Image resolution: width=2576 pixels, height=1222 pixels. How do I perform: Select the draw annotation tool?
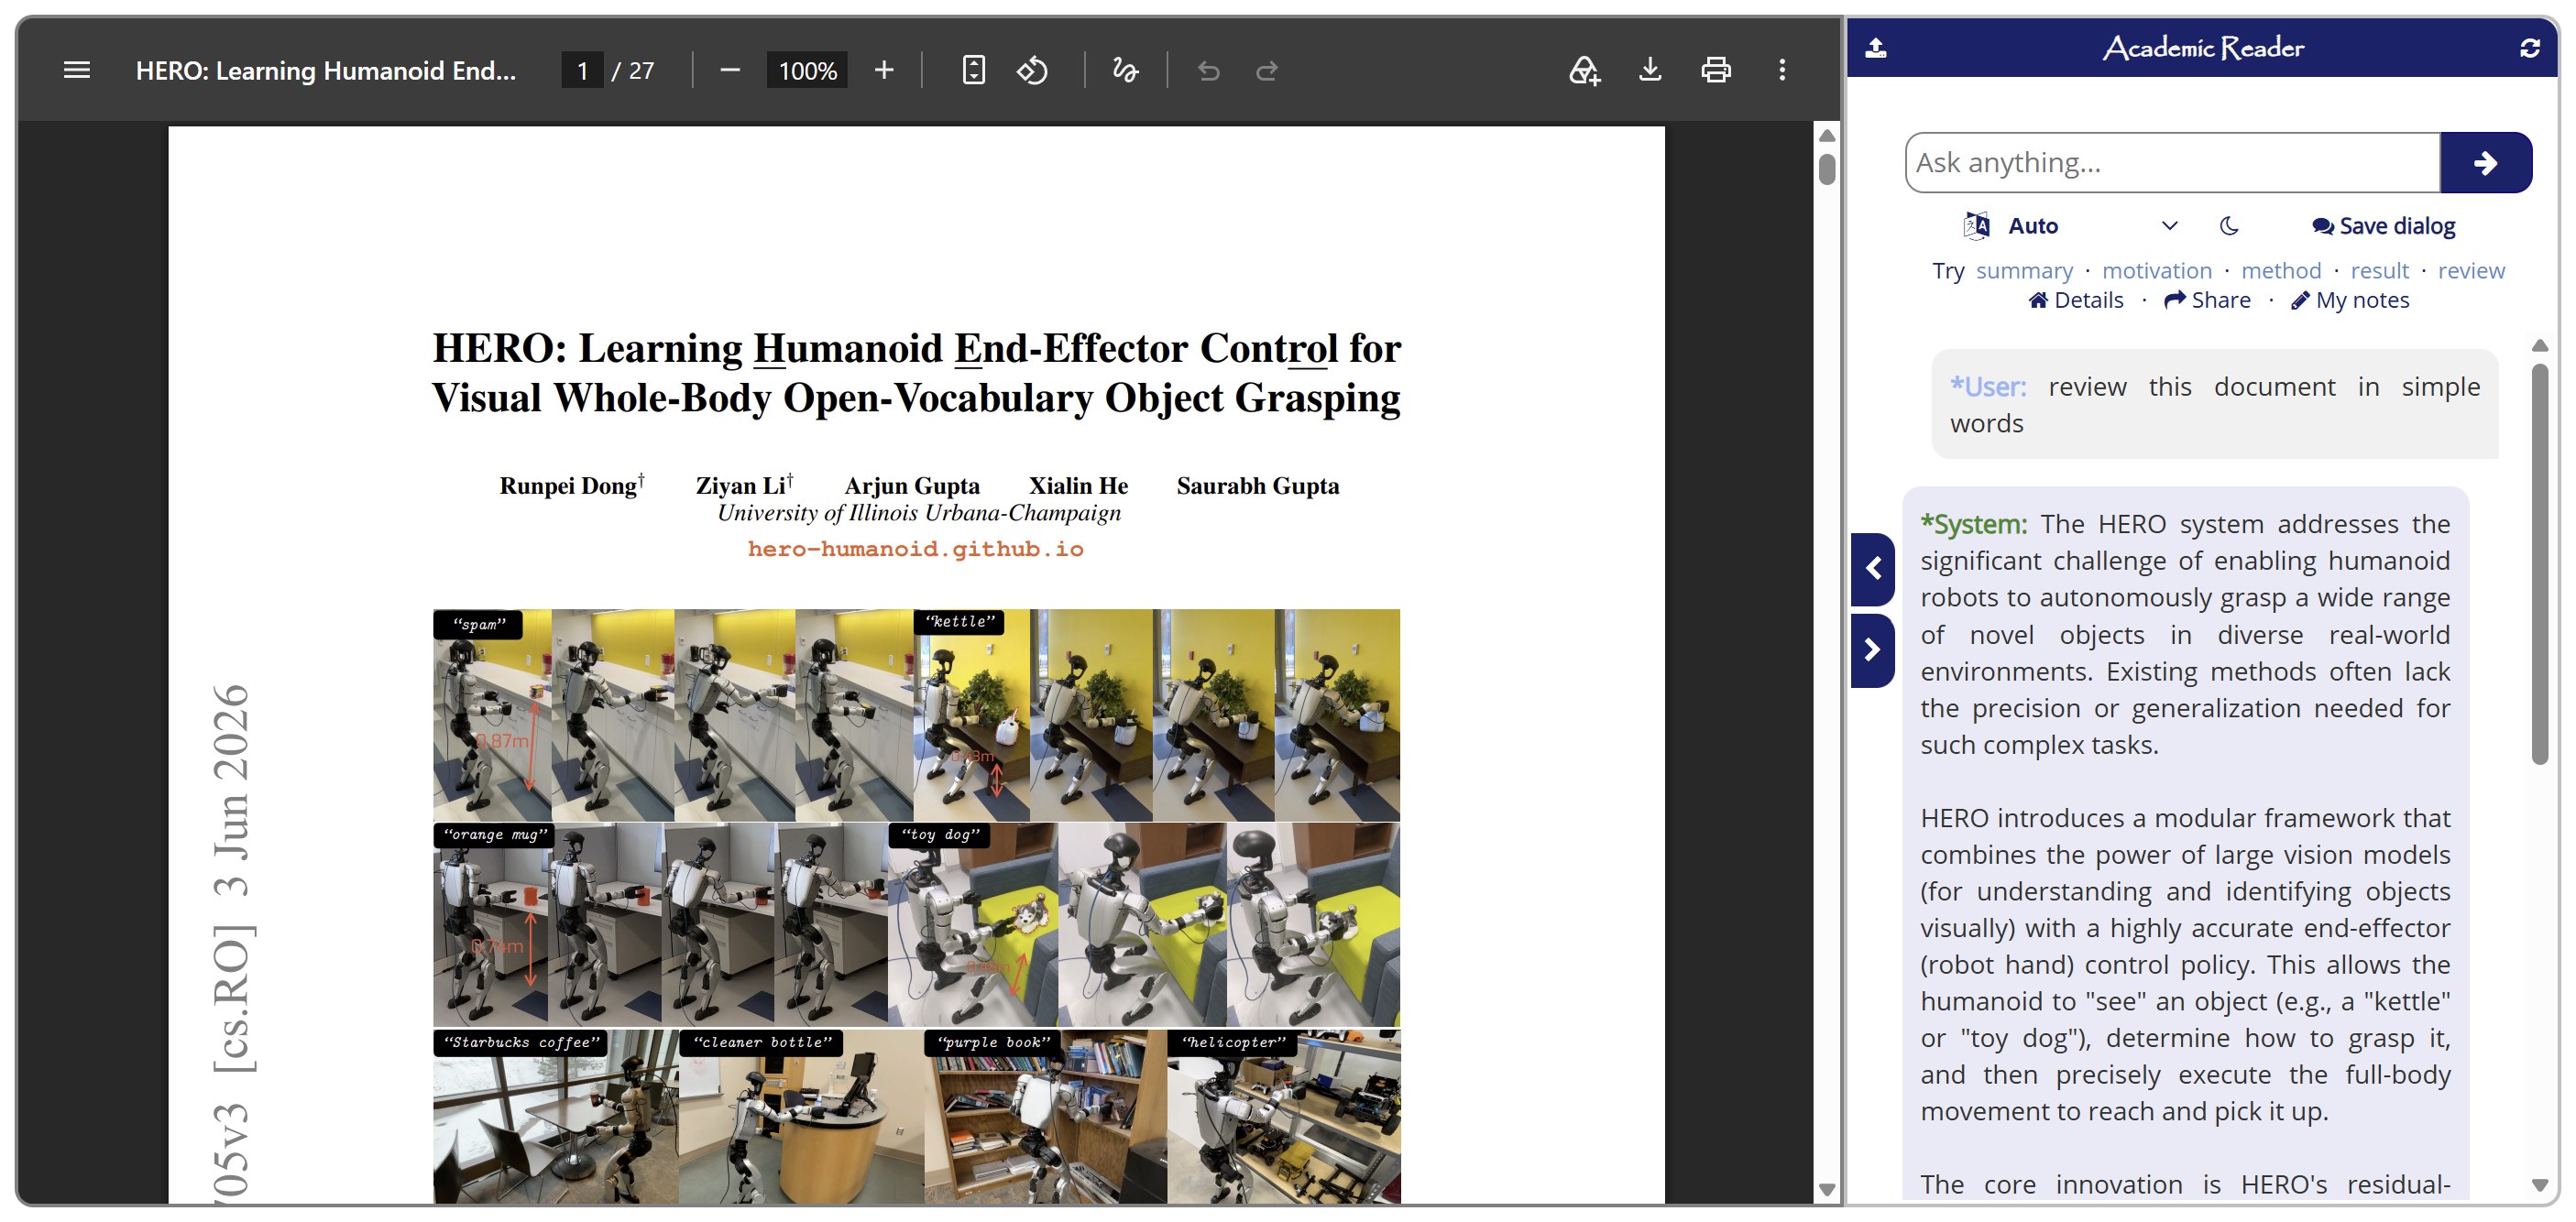[1125, 70]
